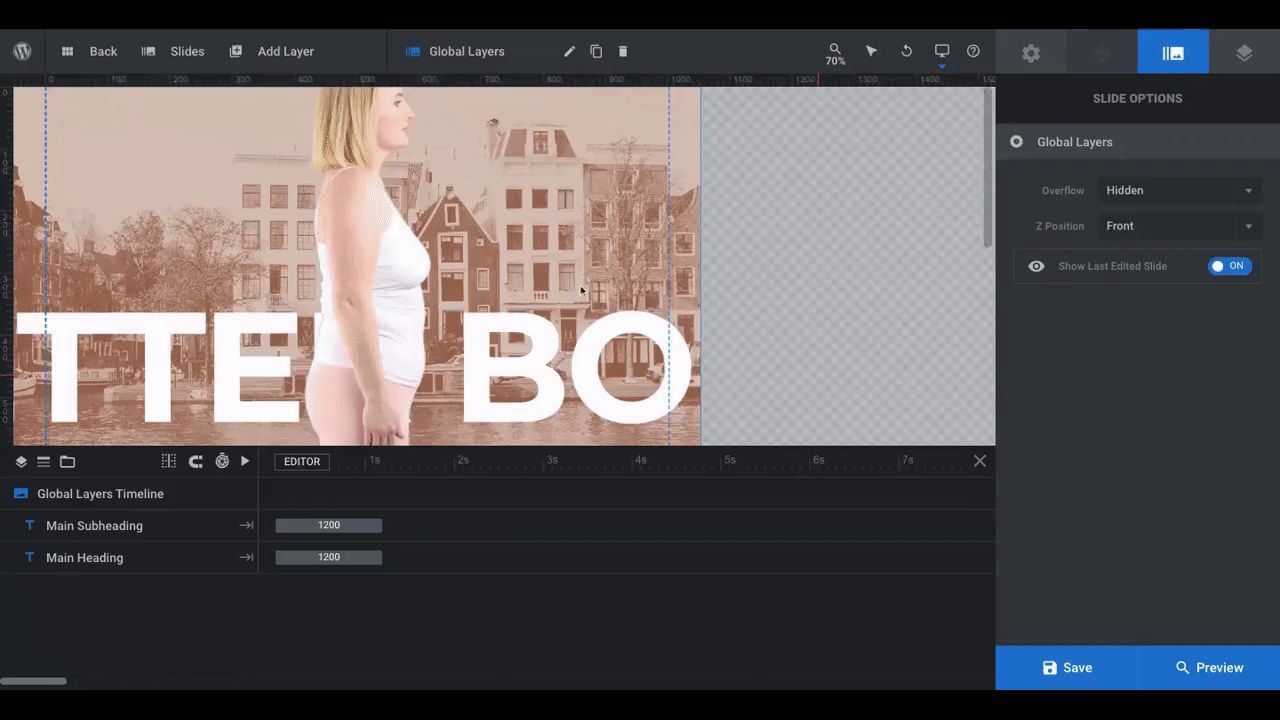This screenshot has height=720, width=1280.
Task: Select the Global Layers section icon
Action: pyautogui.click(x=1016, y=142)
